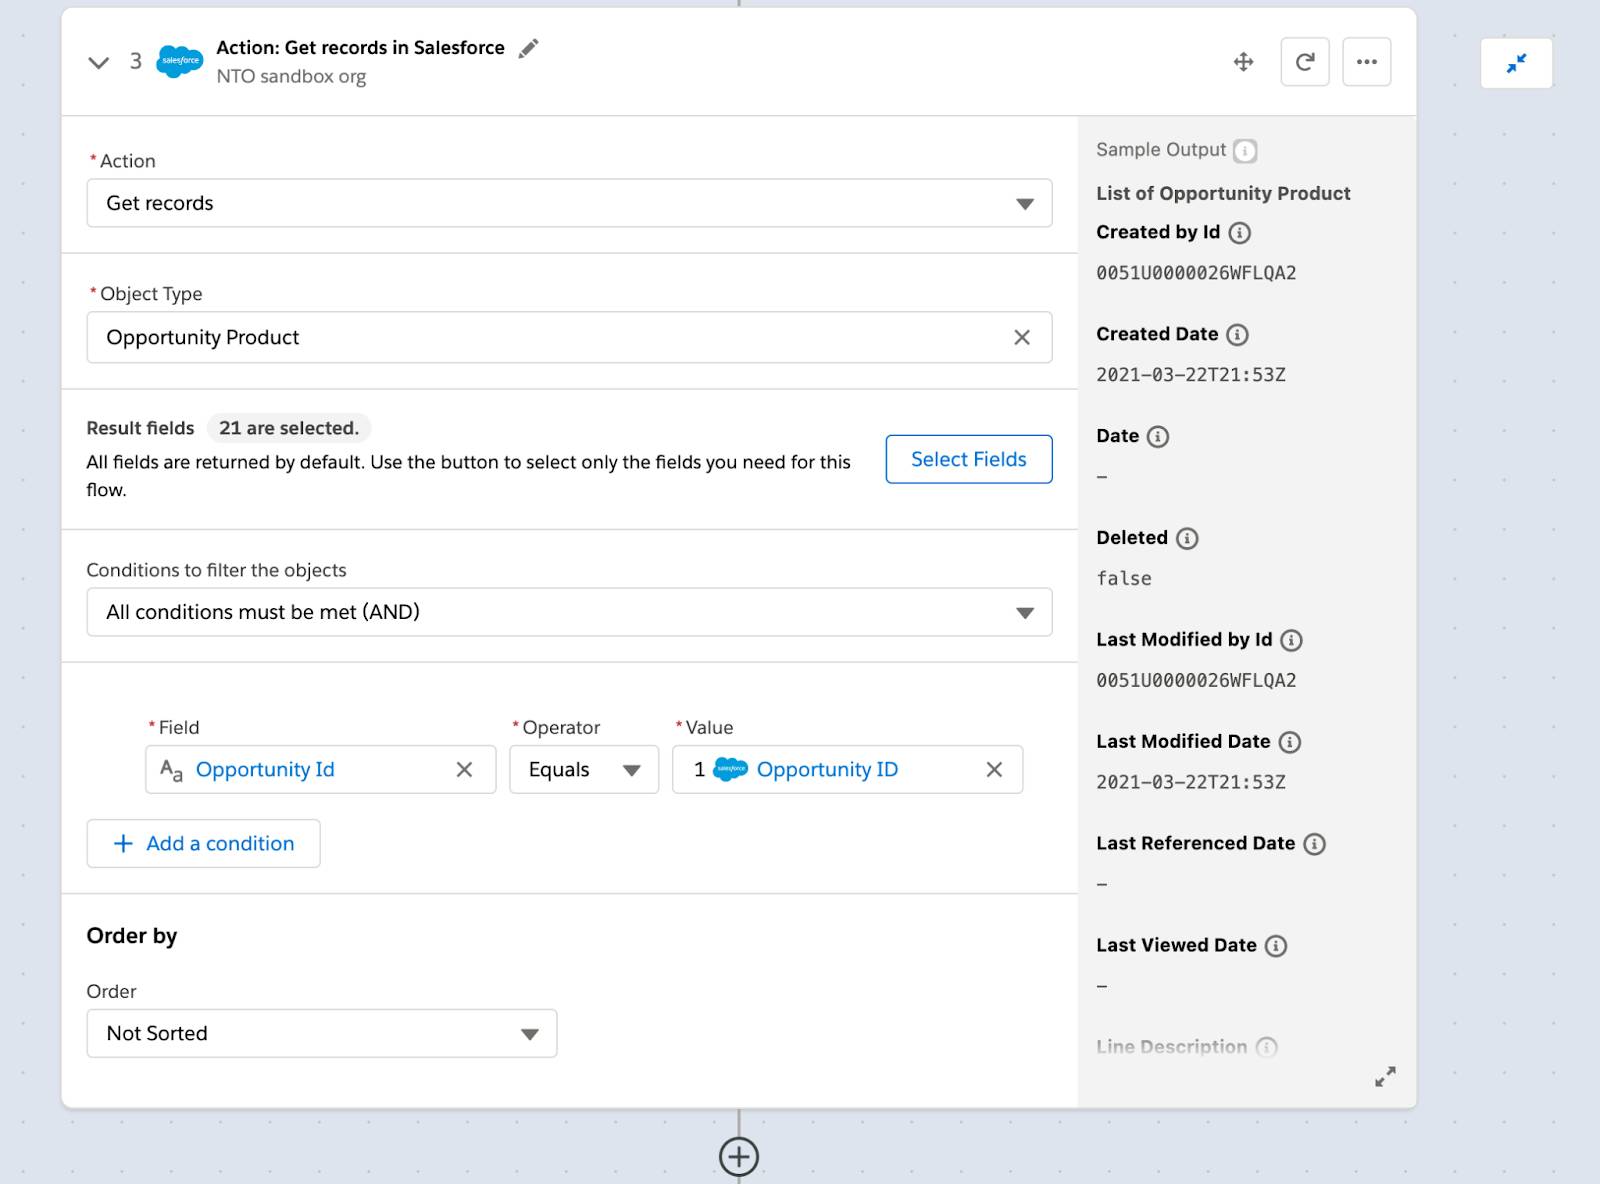This screenshot has width=1600, height=1184.
Task: Click the collapse view arrows icon
Action: point(1516,63)
